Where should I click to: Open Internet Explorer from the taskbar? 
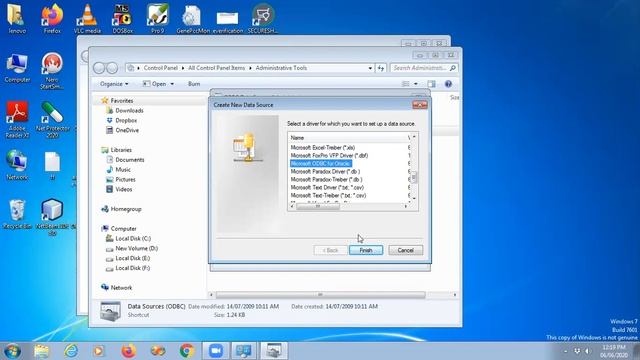pyautogui.click(x=71, y=351)
